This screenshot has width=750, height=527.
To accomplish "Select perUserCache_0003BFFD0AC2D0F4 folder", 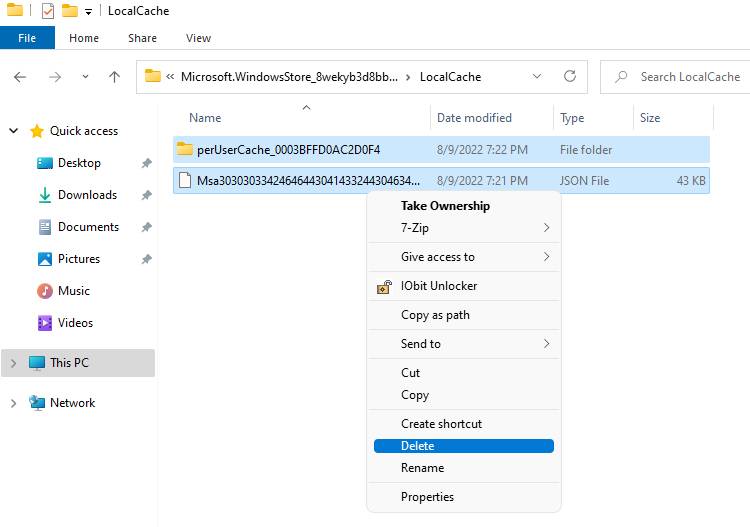I will pos(441,150).
